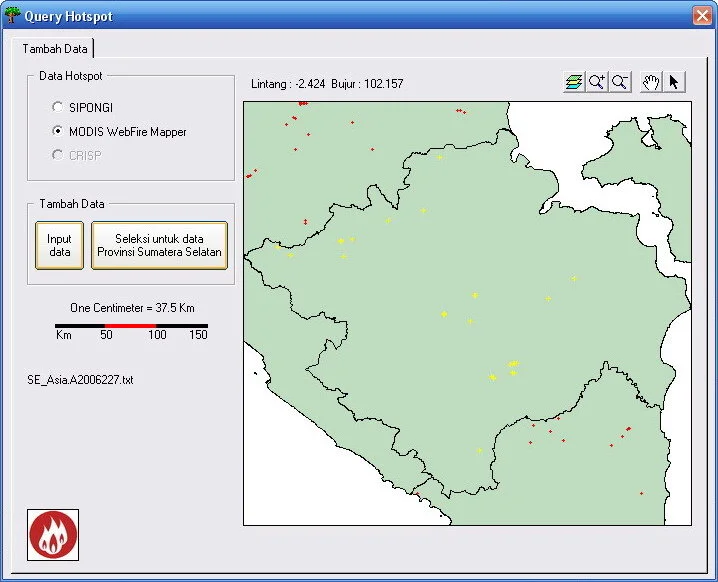
Task: Choose the arrow pointer selection tool
Action: 674,82
